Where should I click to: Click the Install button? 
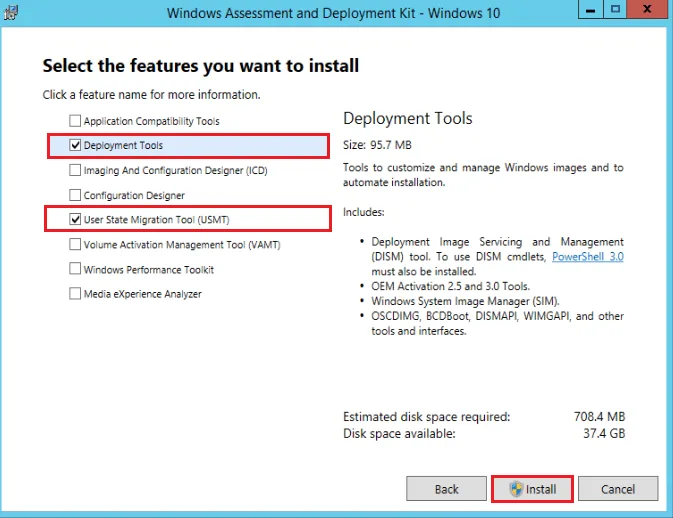(532, 488)
